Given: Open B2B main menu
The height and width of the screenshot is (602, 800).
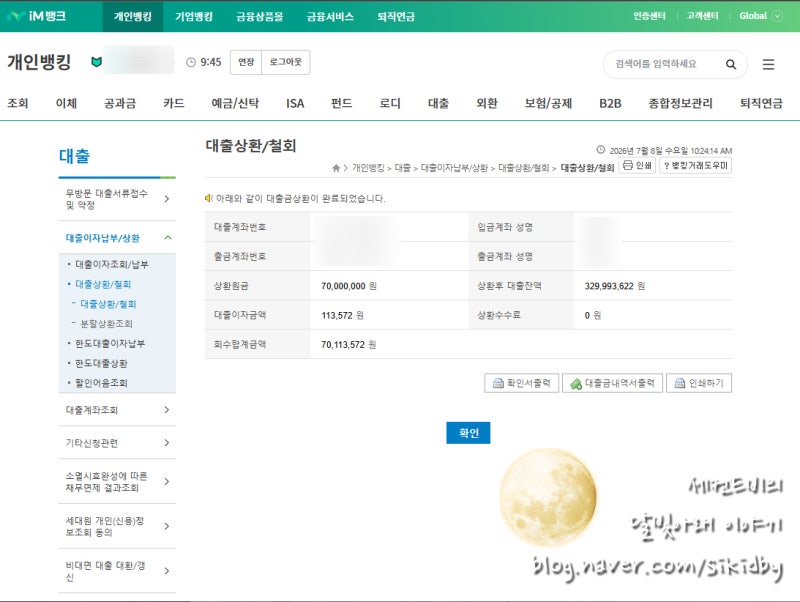Looking at the screenshot, I should tap(610, 103).
